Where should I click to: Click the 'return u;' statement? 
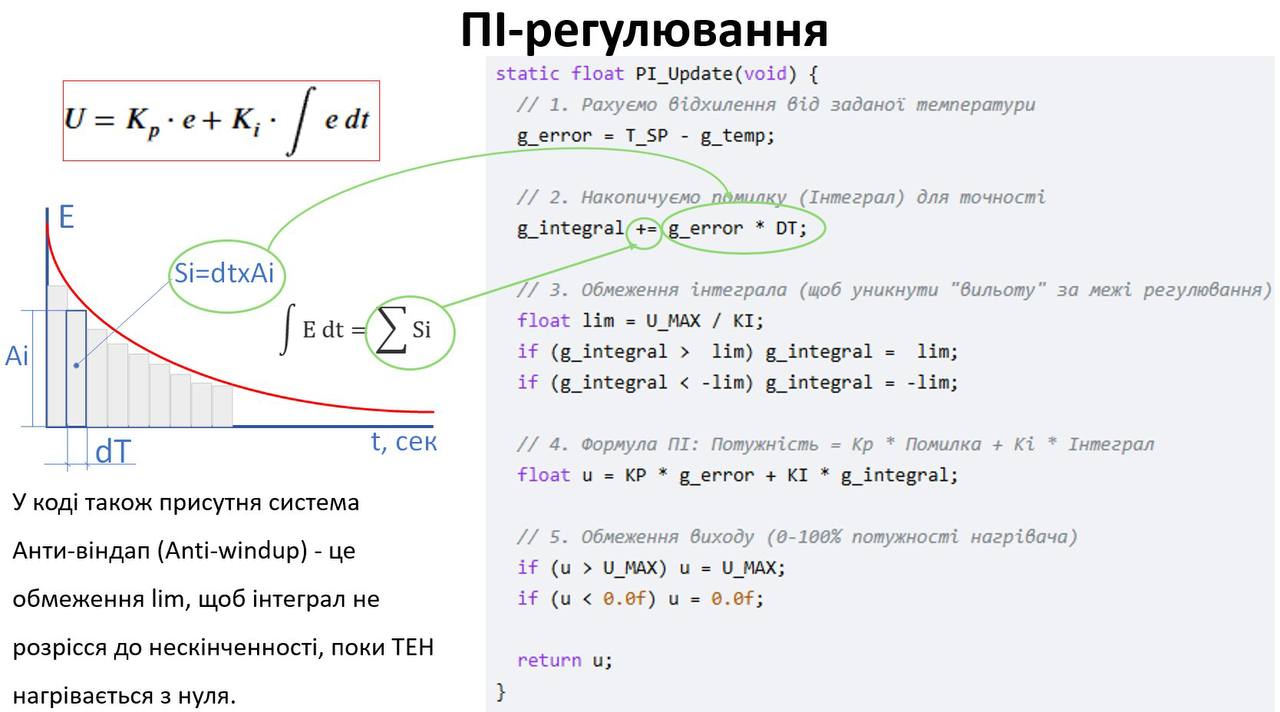[x=564, y=660]
